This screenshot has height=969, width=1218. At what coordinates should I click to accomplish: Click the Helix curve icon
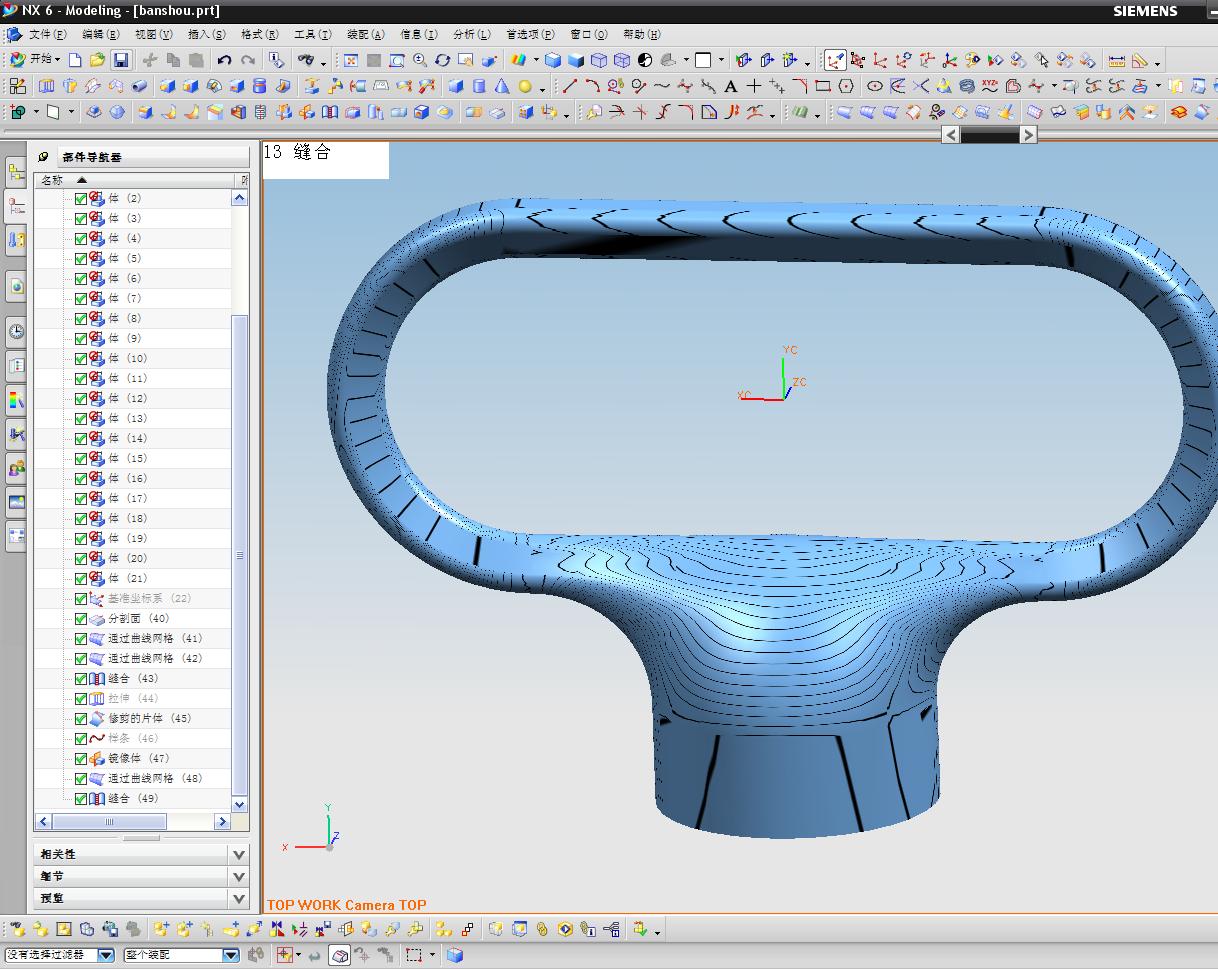967,86
